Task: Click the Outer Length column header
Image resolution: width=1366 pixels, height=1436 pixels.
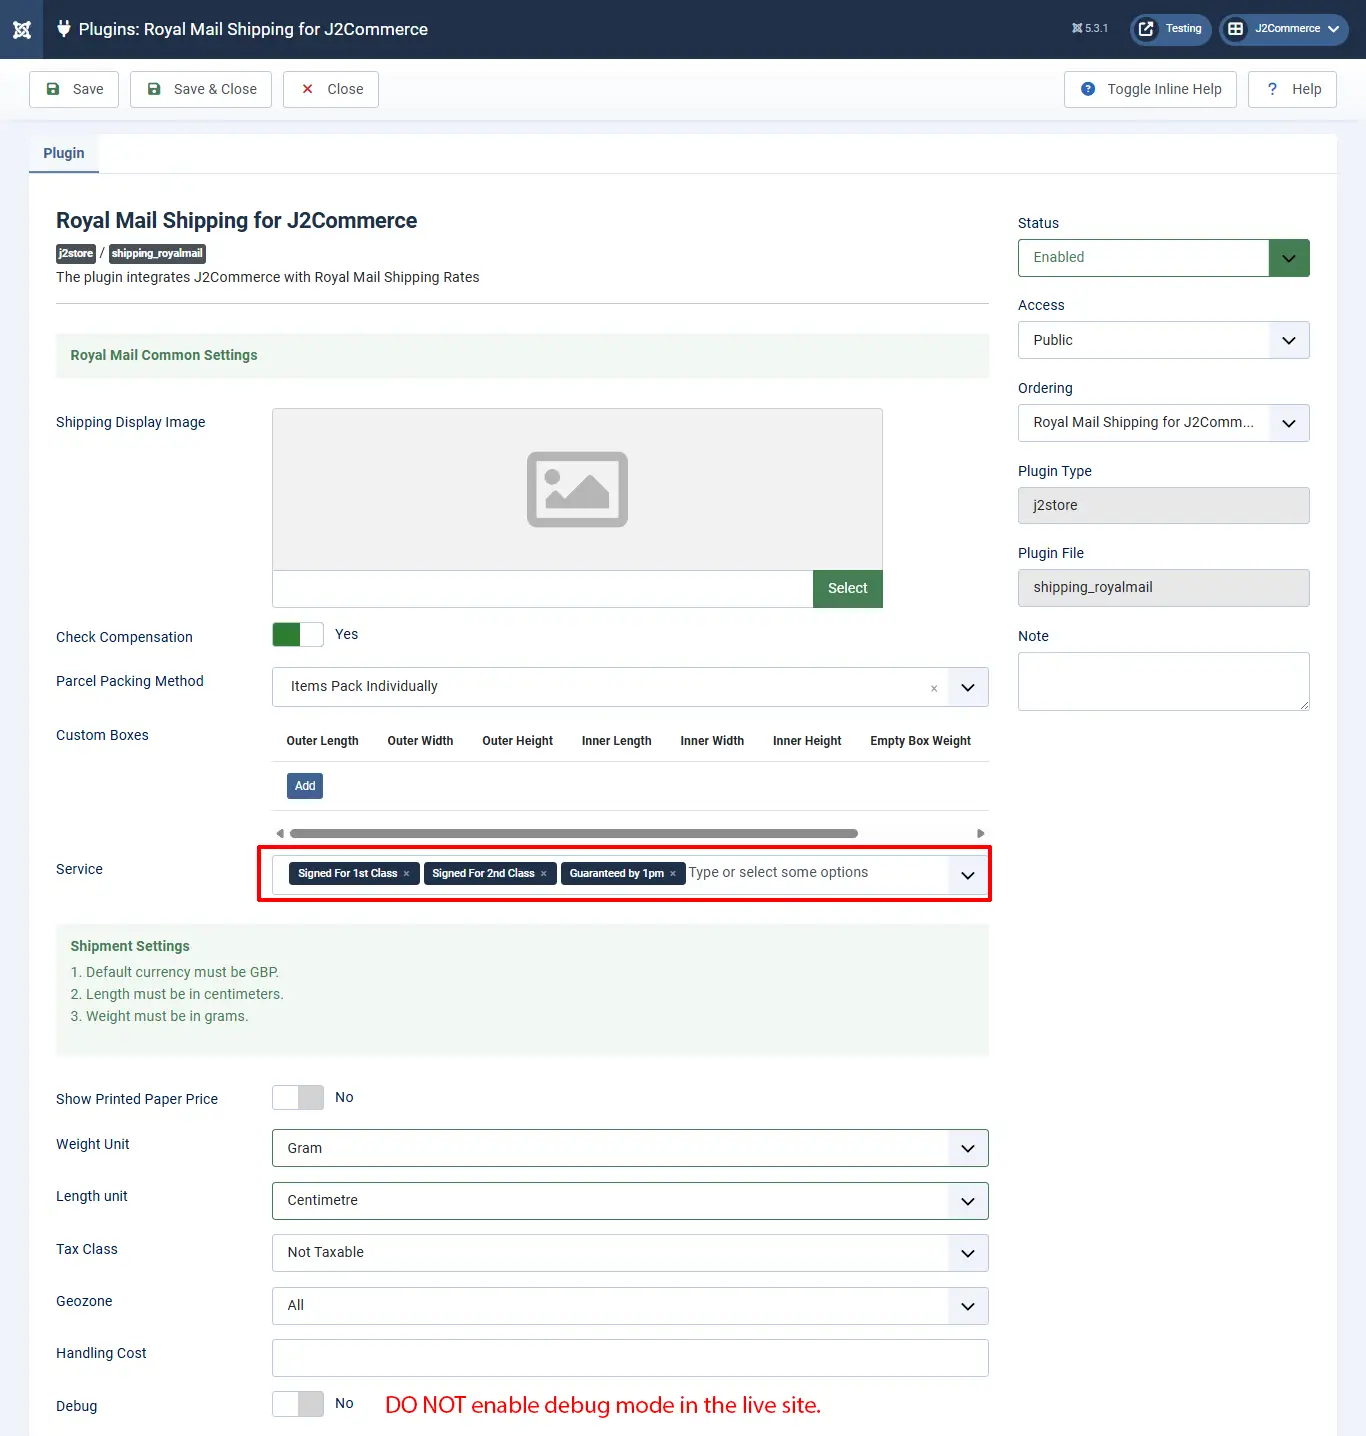Action: (x=322, y=741)
